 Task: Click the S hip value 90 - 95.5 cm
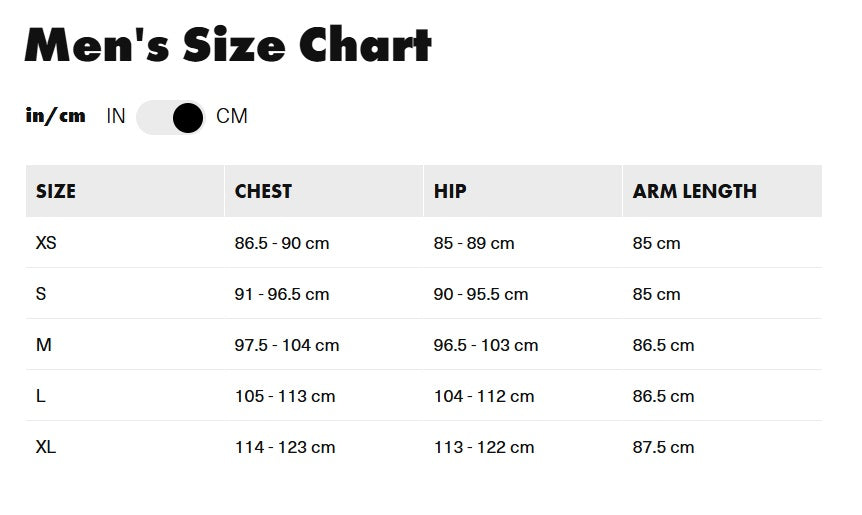point(481,294)
